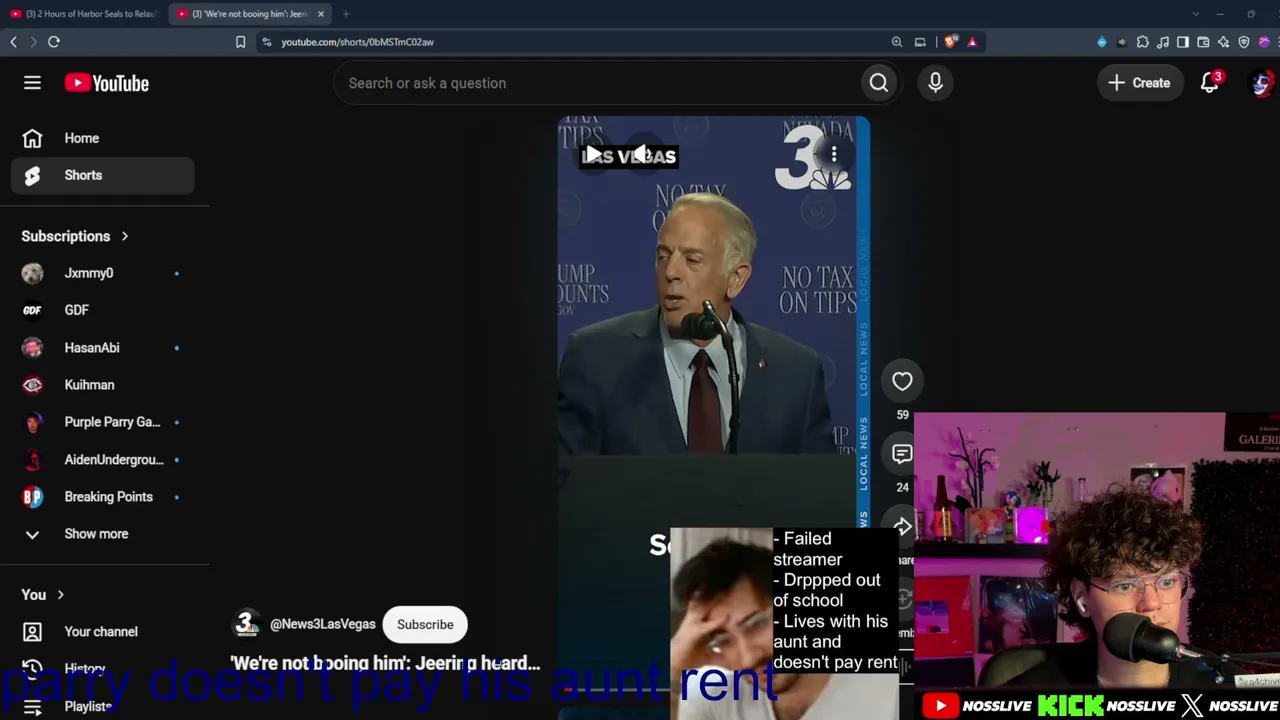
Task: Click the Create button
Action: click(1139, 83)
